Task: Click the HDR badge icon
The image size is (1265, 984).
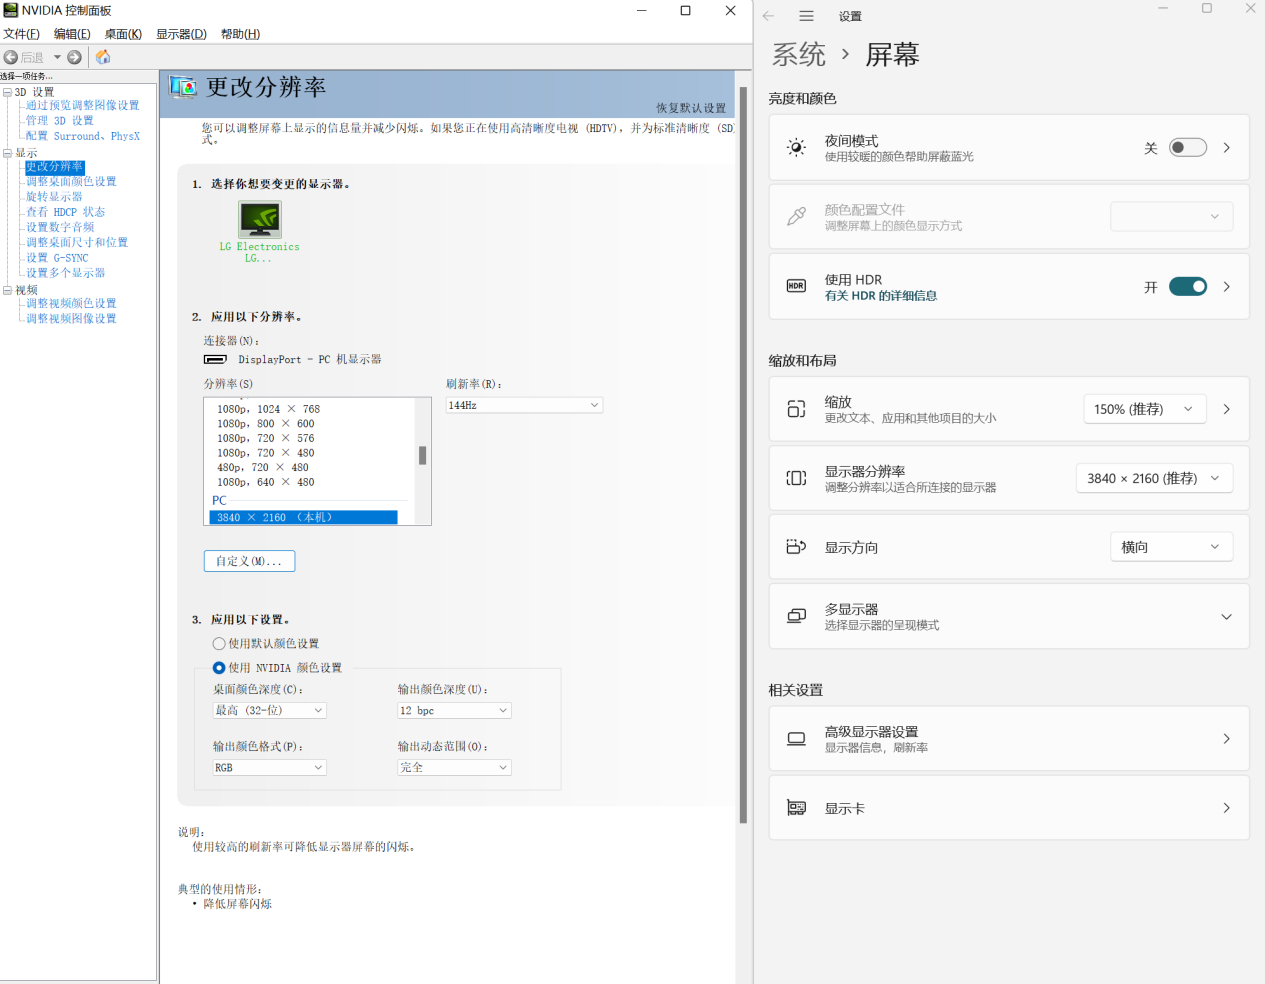Action: point(796,286)
